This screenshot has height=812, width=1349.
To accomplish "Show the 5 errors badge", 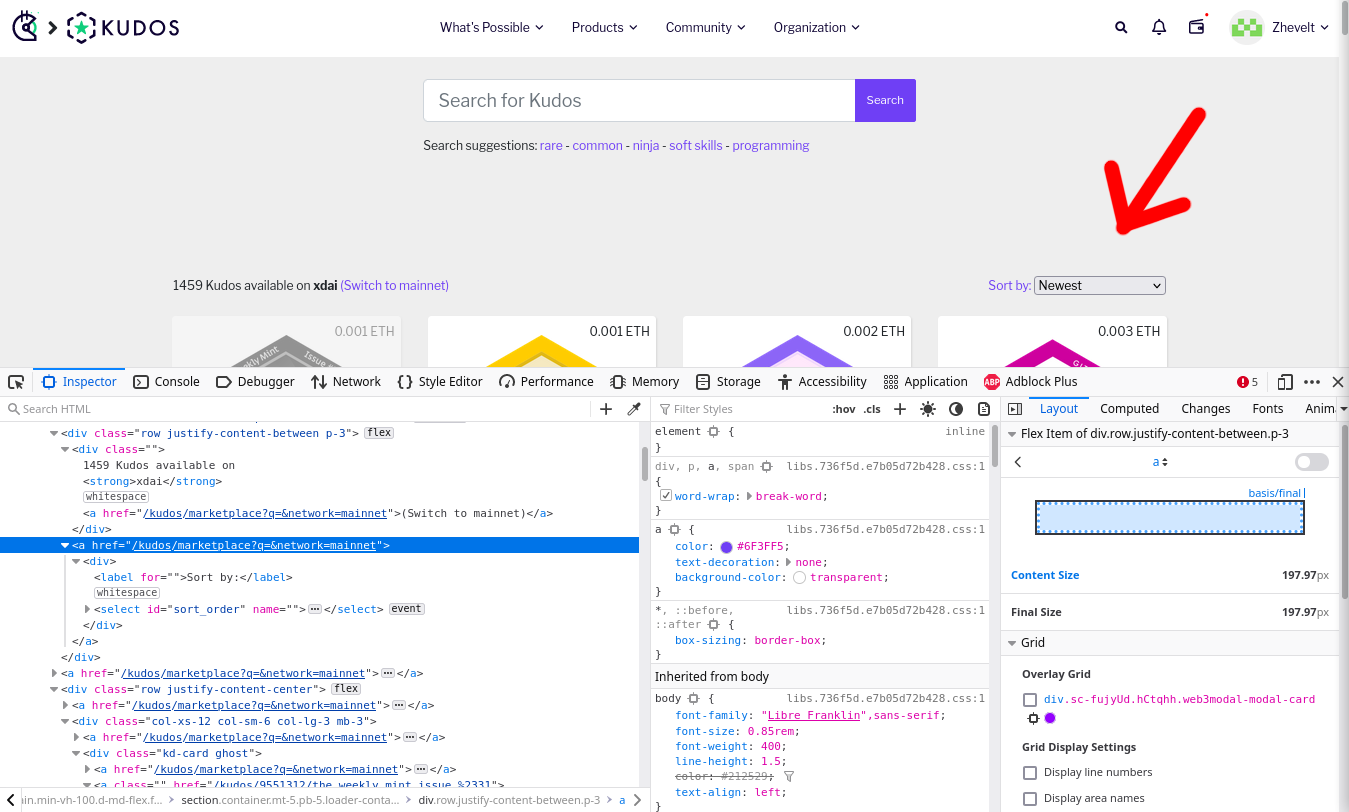I will [1248, 382].
